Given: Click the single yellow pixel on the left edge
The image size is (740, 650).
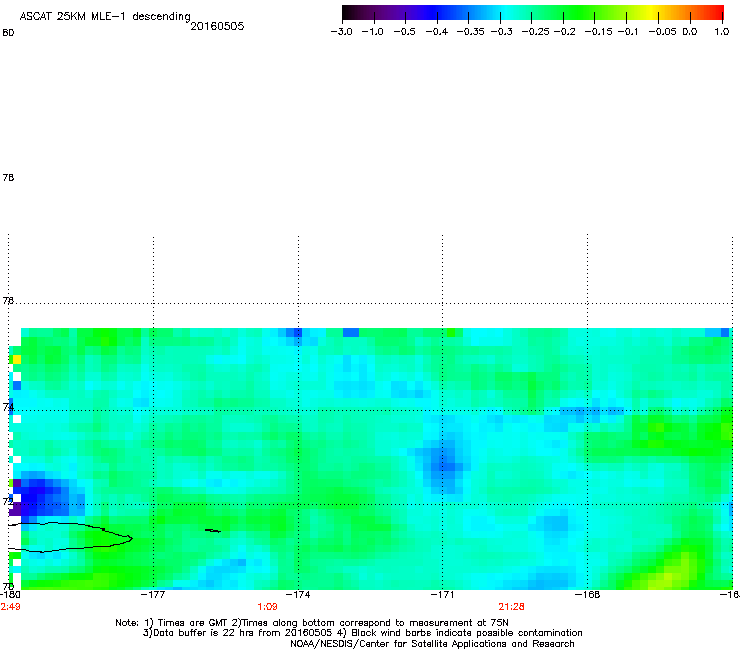Looking at the screenshot, I should click(x=17, y=360).
